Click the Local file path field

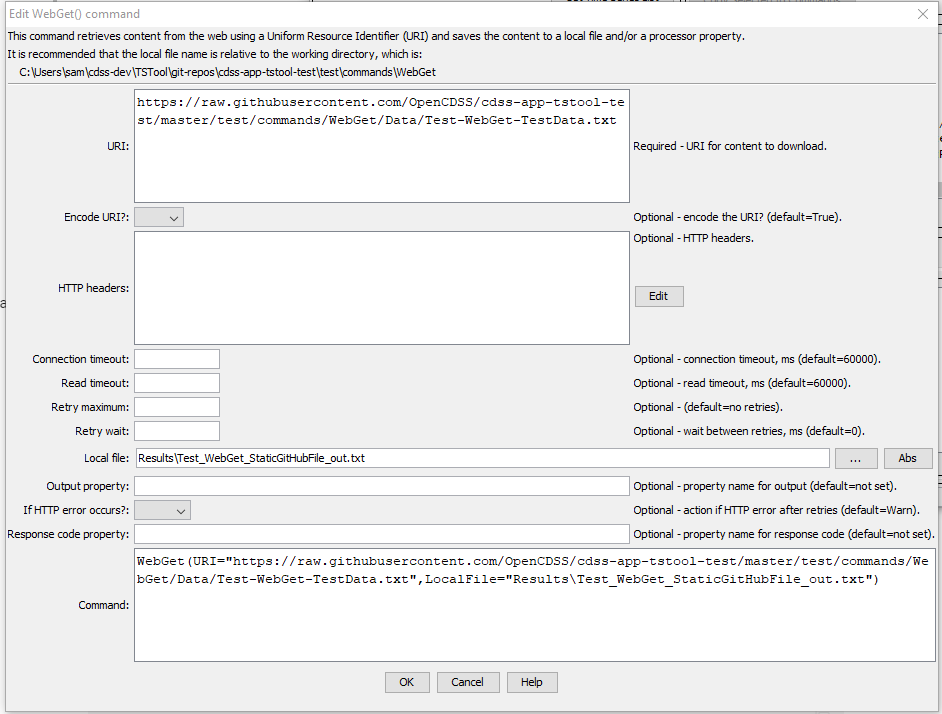480,457
